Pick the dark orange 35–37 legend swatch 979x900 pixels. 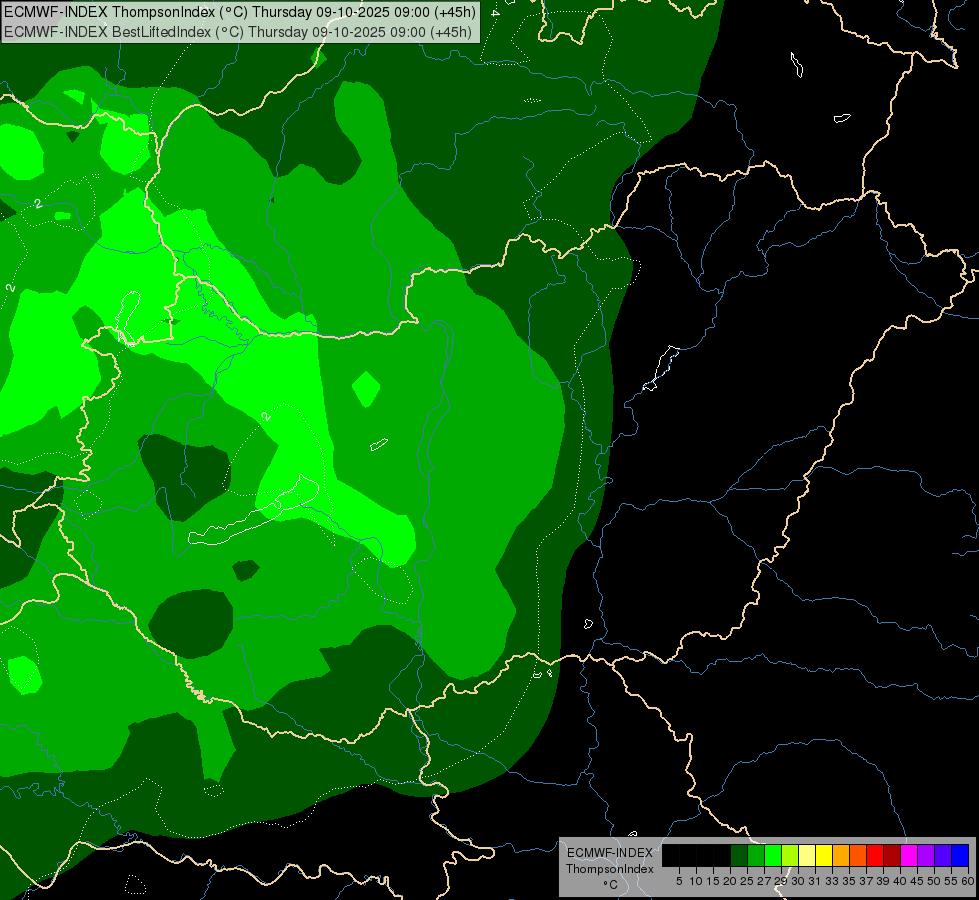click(x=858, y=855)
